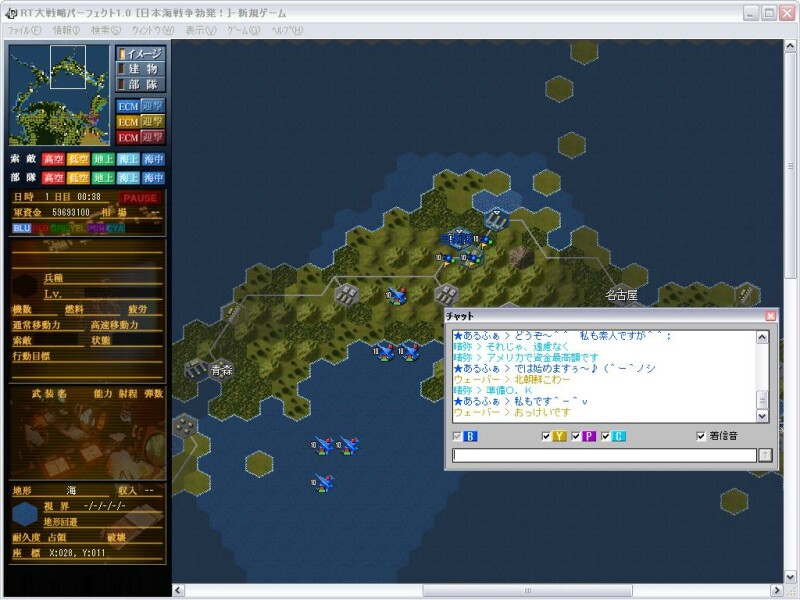The height and width of the screenshot is (600, 800).
Task: Uncheck the yellow Y chat channel checkbox
Action: (546, 437)
